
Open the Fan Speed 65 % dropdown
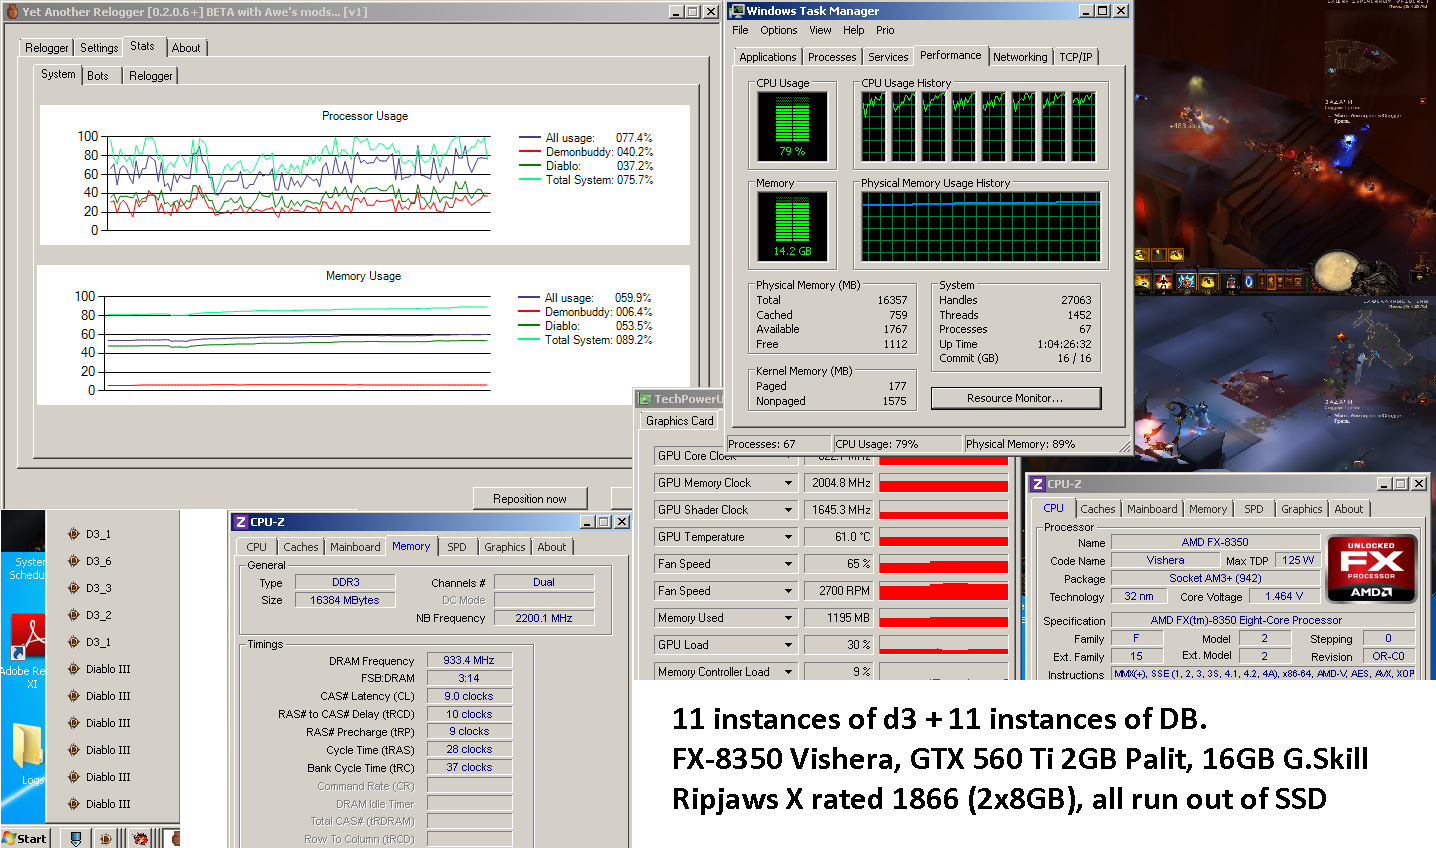pos(788,564)
